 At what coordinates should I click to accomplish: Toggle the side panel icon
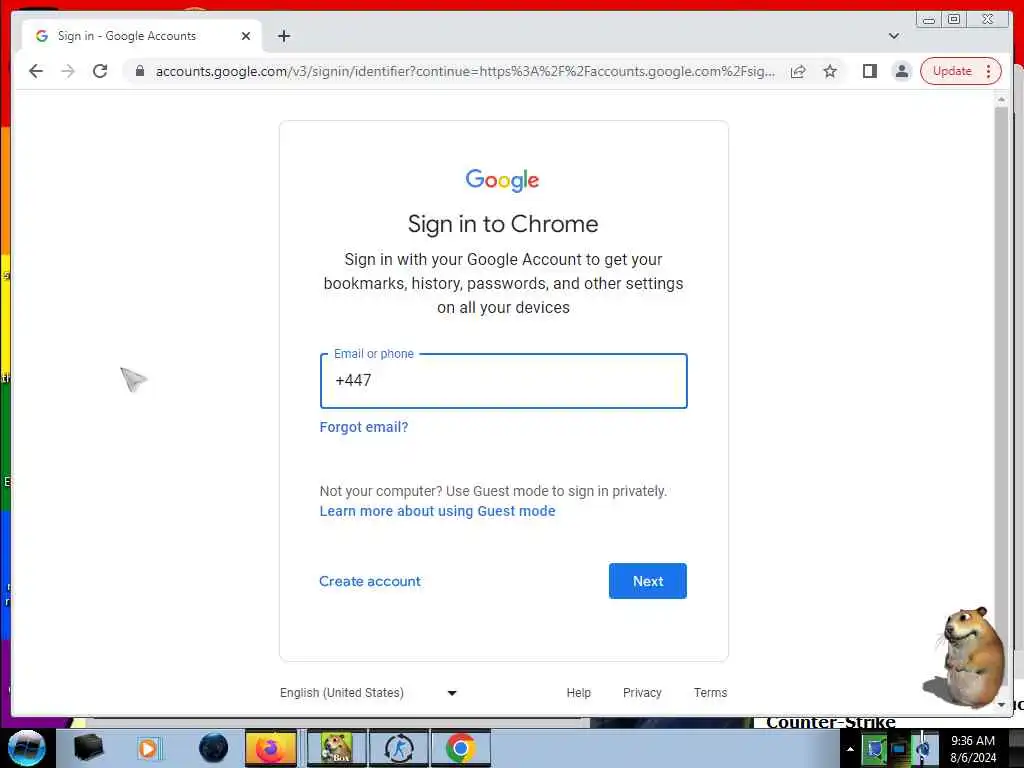869,71
